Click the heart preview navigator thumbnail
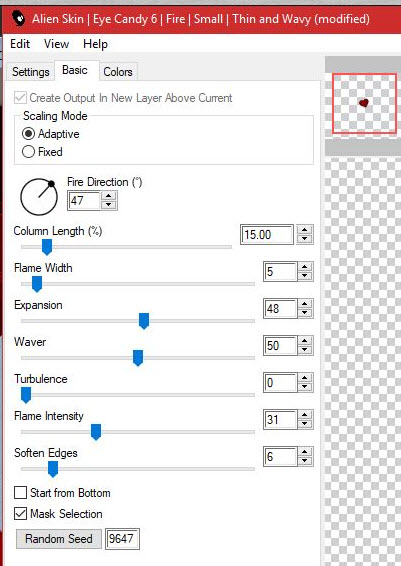The image size is (401, 566). click(364, 103)
